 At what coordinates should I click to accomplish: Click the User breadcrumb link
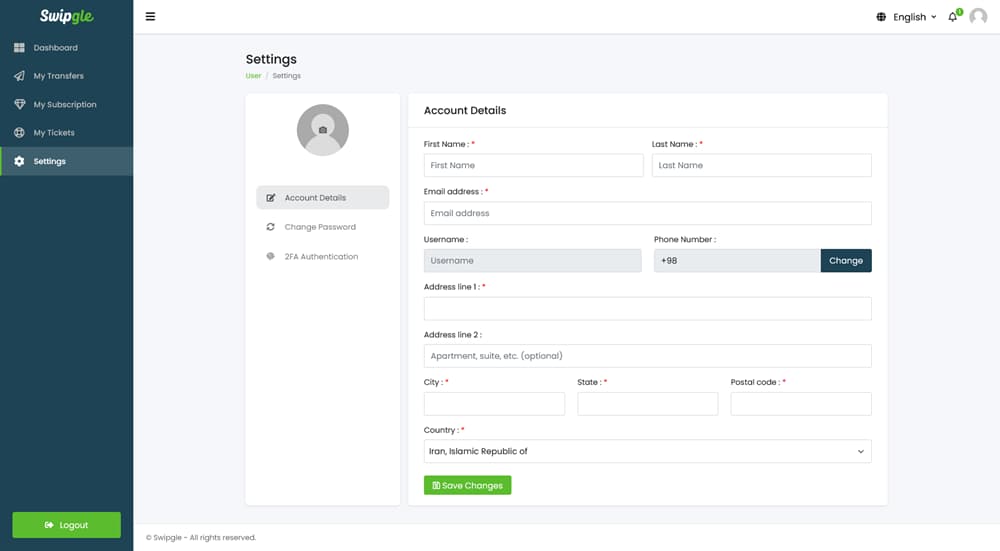(x=253, y=76)
